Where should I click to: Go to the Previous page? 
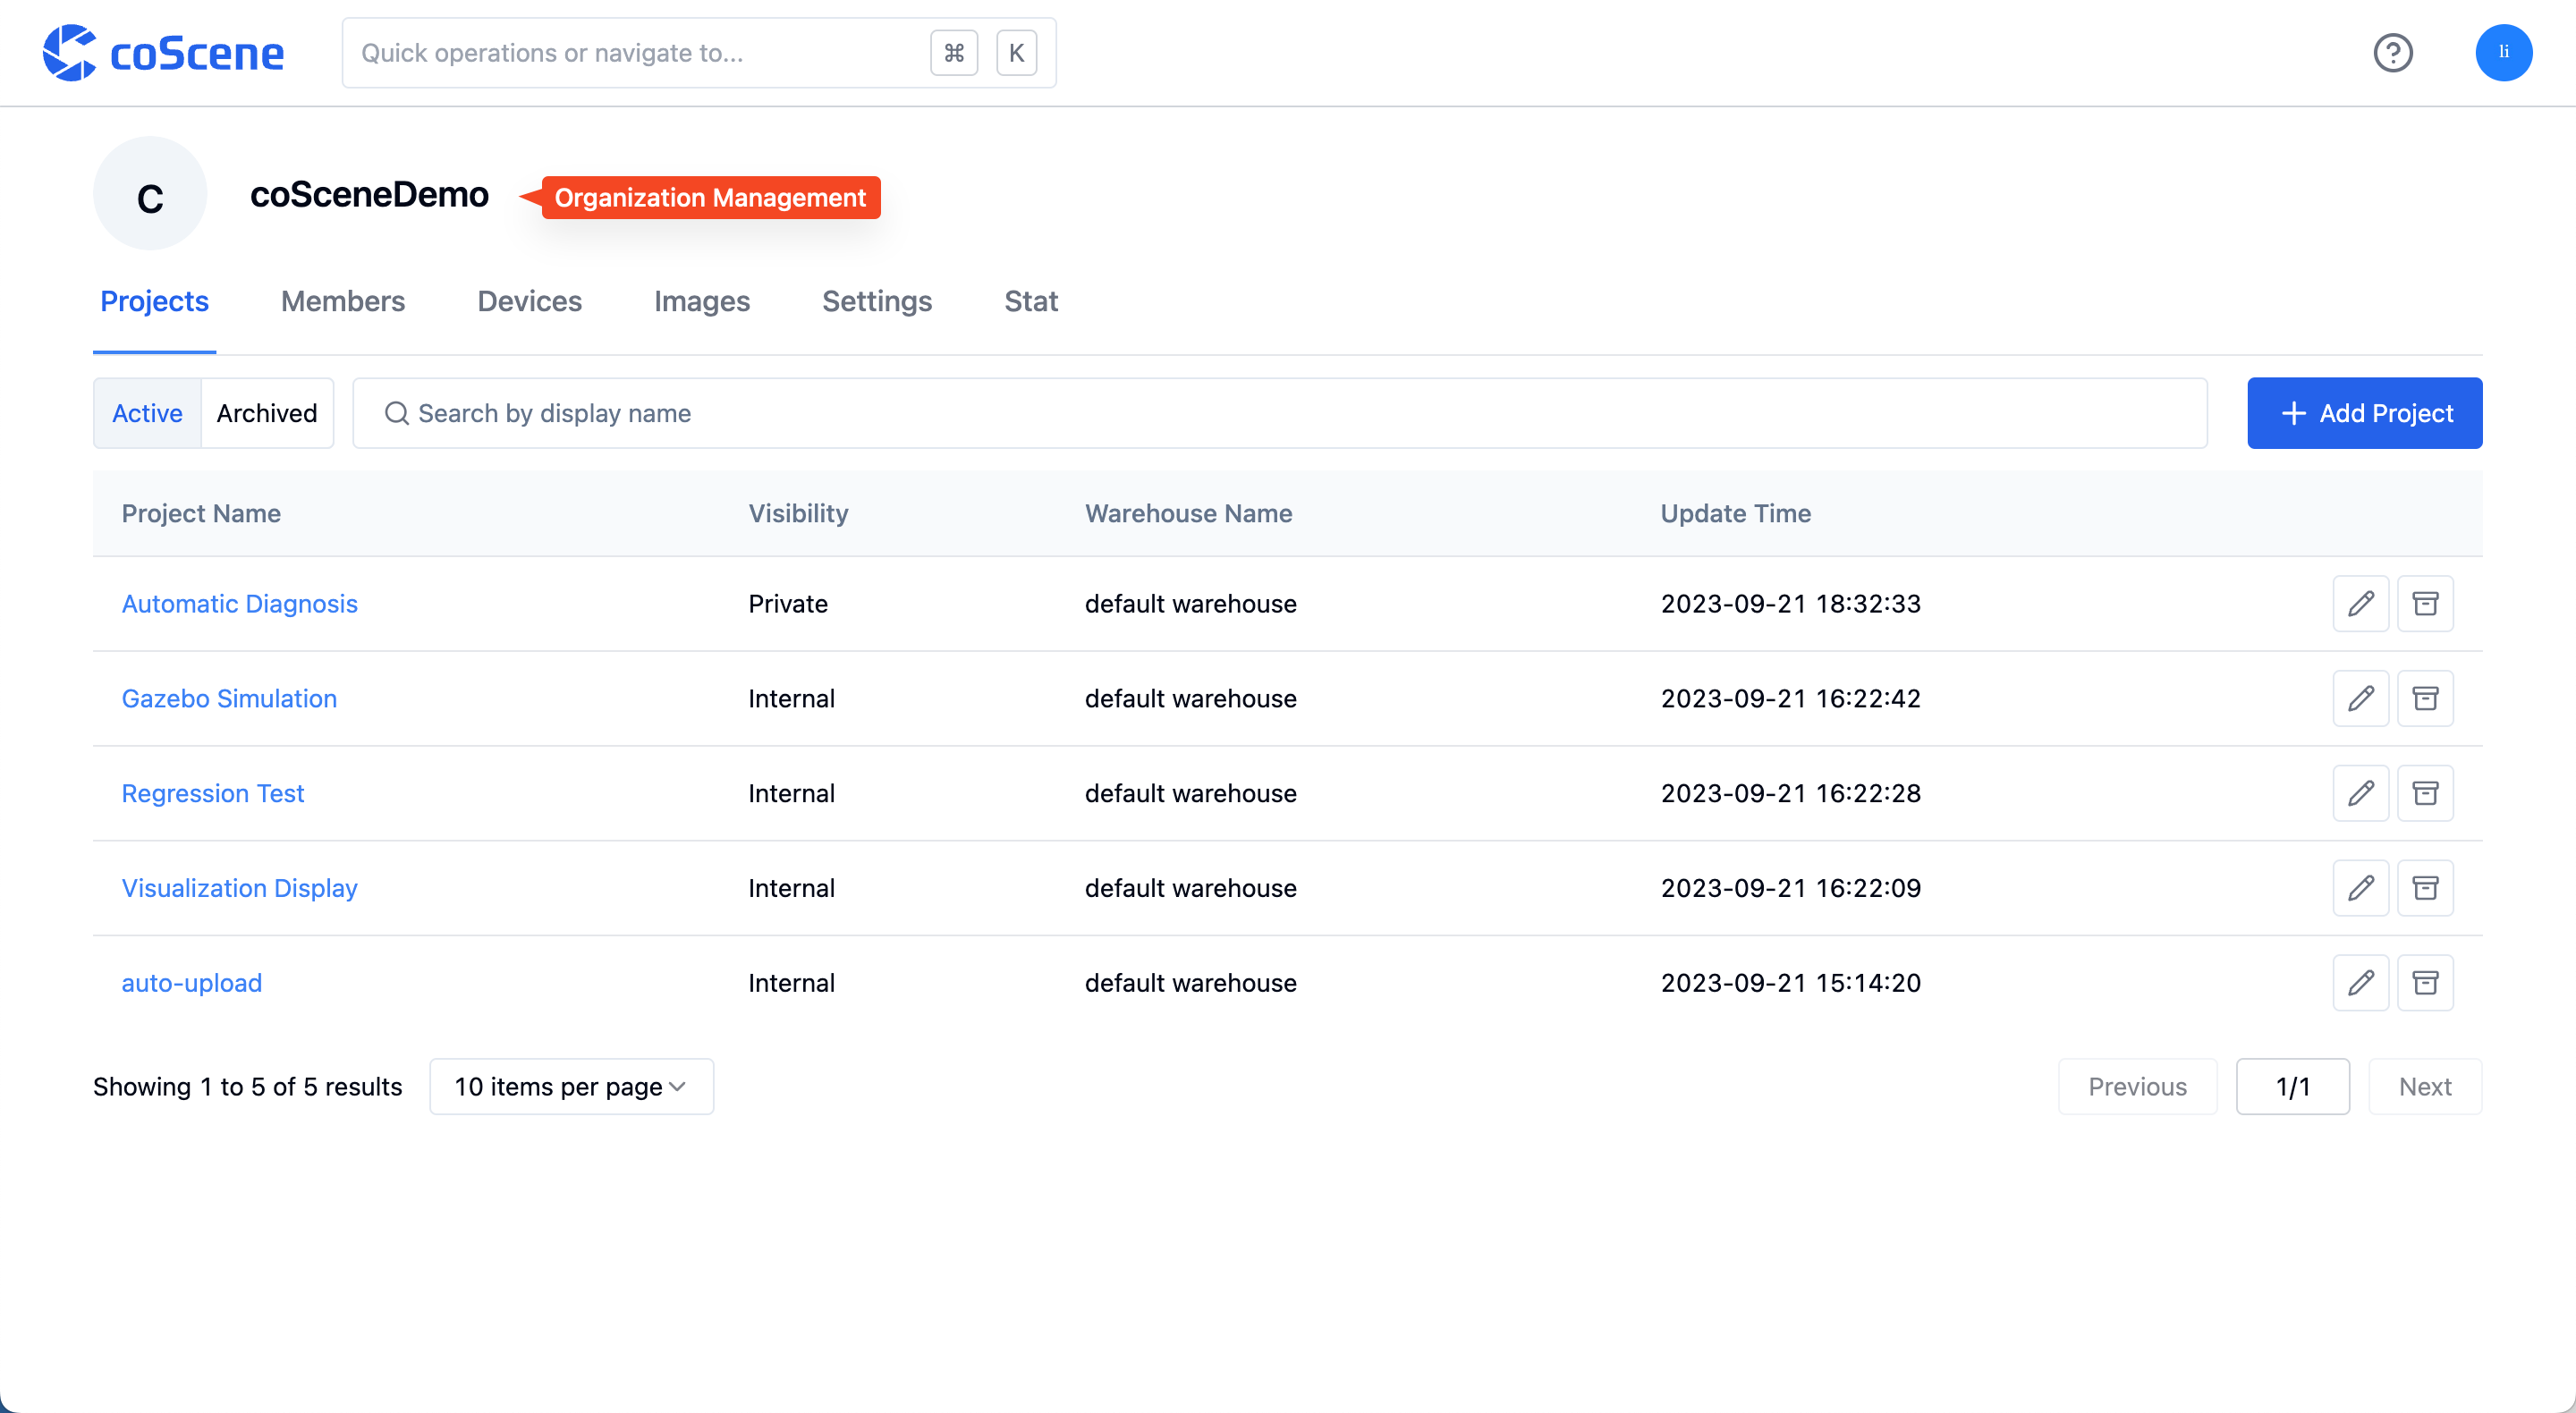pyautogui.click(x=2137, y=1087)
